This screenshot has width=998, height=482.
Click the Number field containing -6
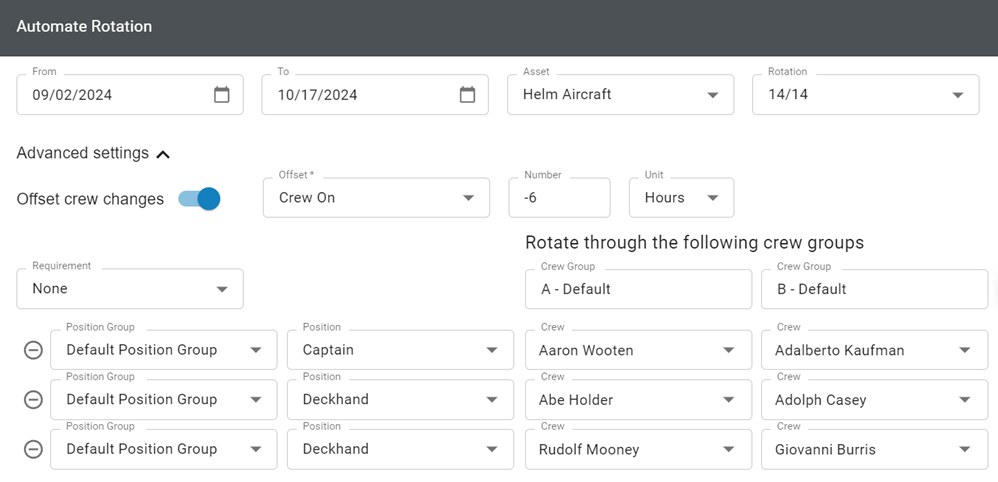[x=559, y=198]
